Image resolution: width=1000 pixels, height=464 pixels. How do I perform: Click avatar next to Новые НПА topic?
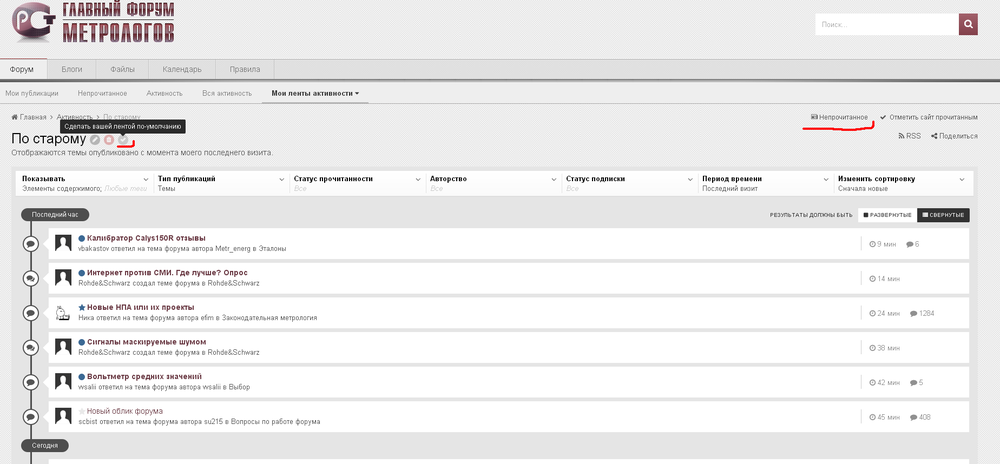(63, 312)
